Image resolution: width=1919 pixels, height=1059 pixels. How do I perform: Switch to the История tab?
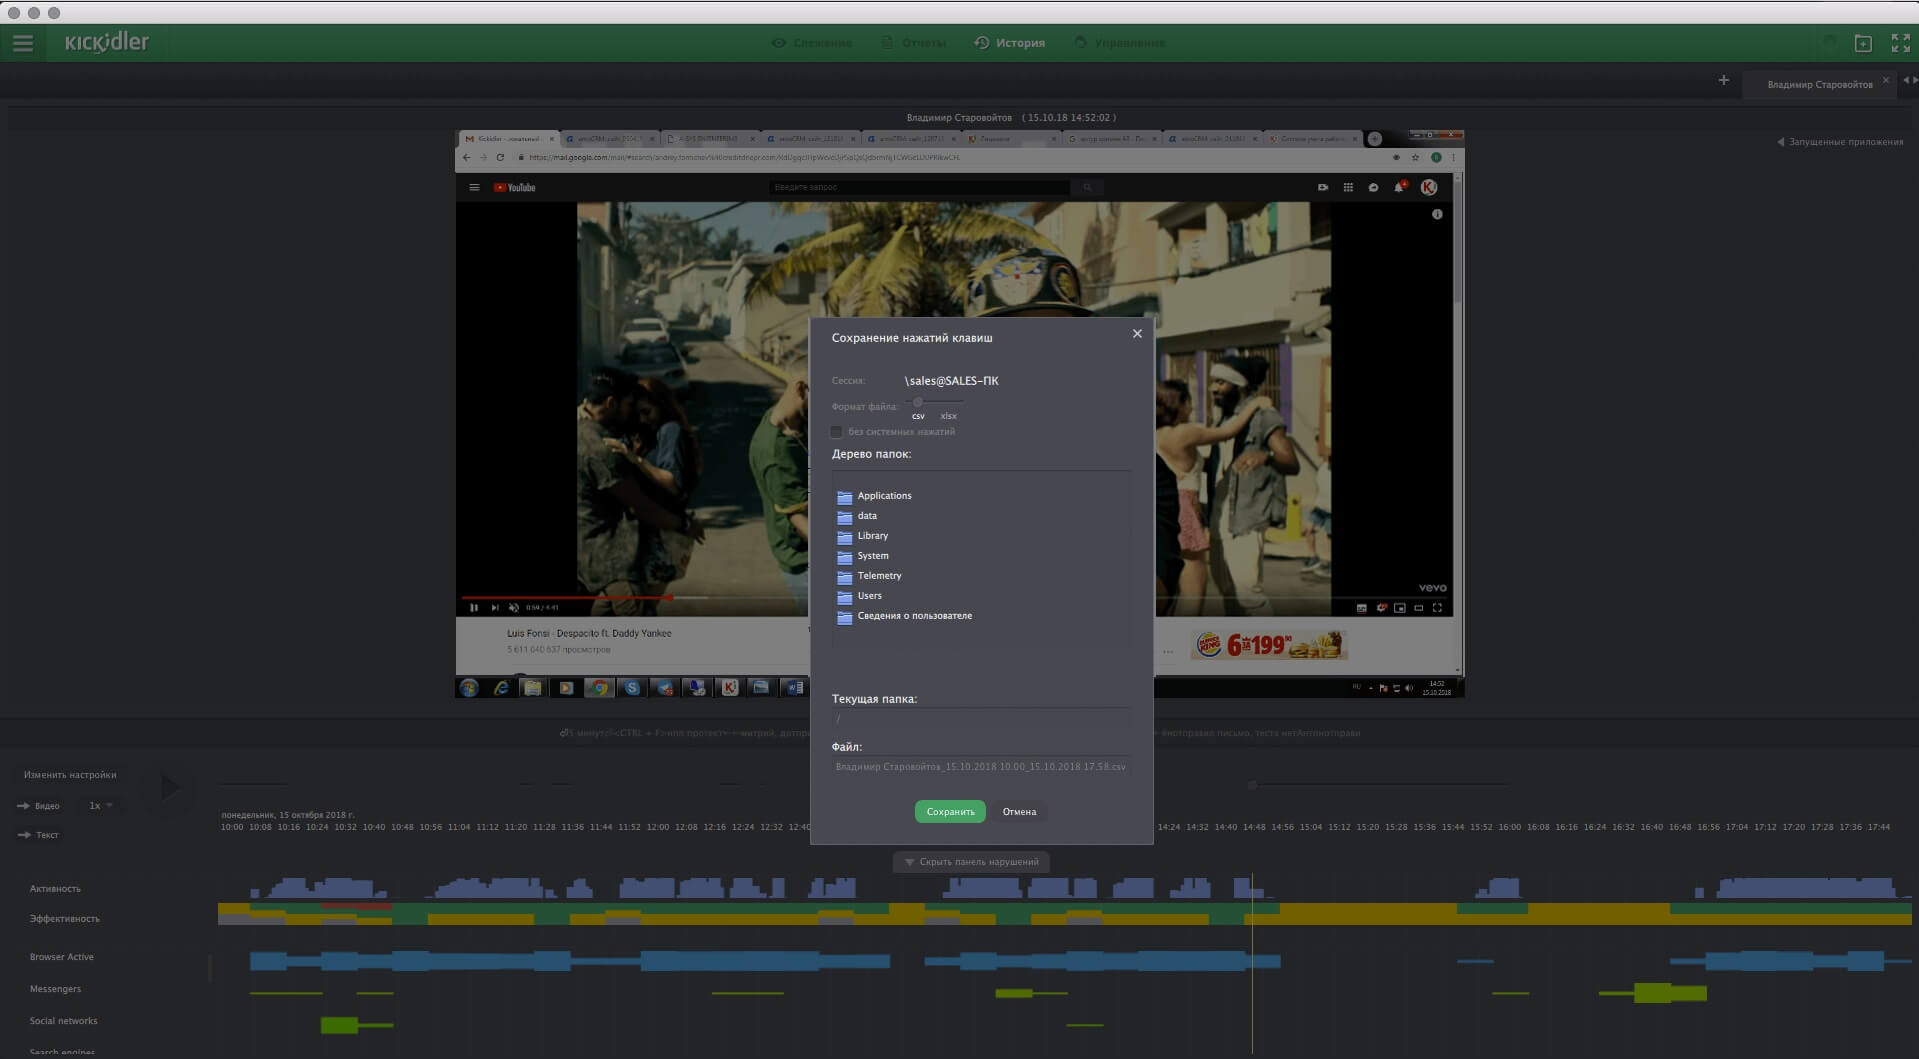[1010, 43]
